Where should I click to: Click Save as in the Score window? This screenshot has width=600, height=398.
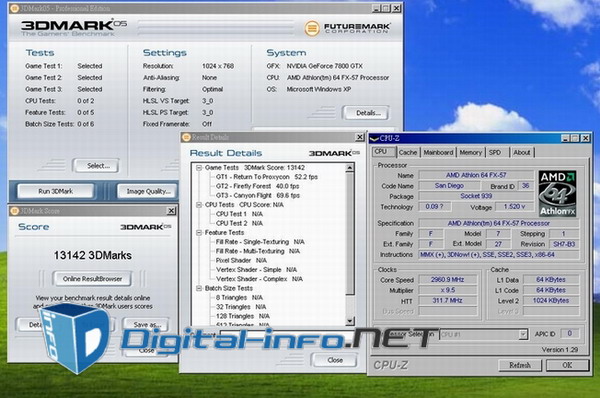(x=147, y=324)
